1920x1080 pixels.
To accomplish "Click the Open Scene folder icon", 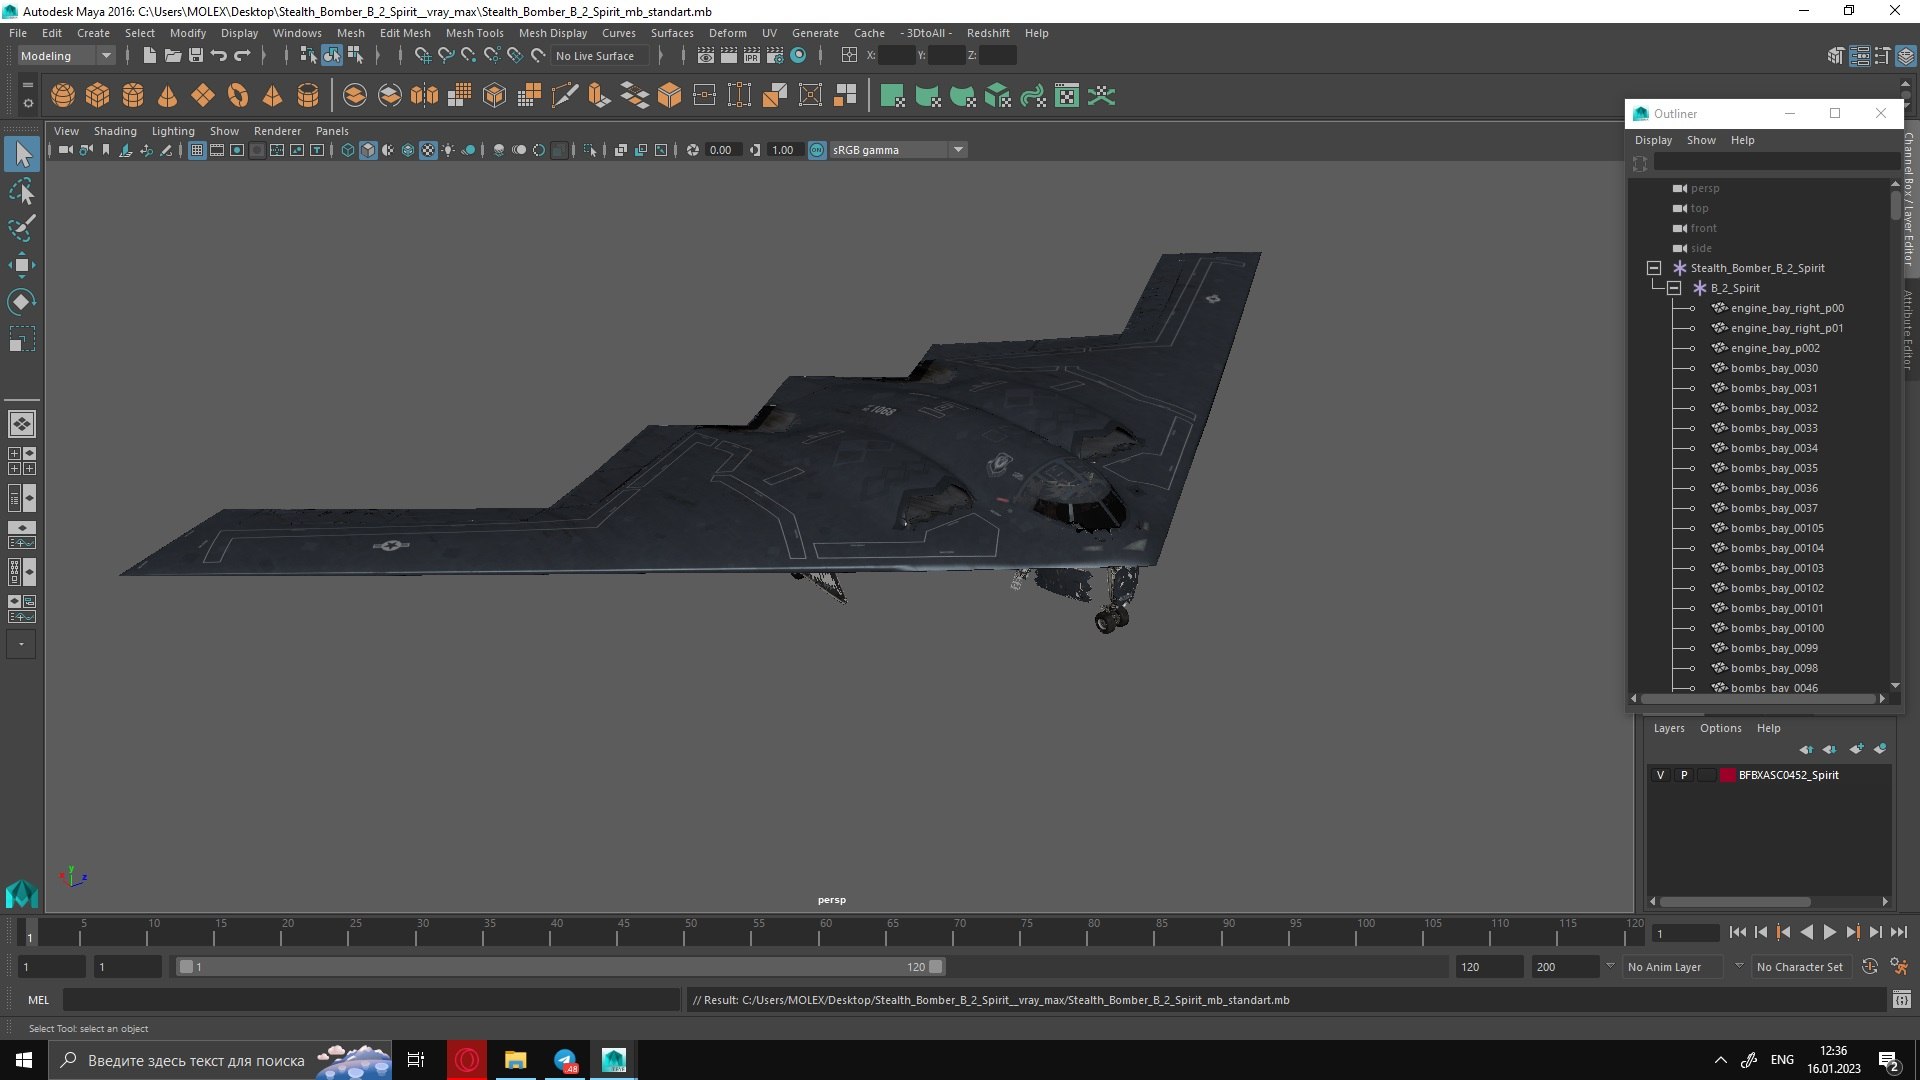I will 172,56.
